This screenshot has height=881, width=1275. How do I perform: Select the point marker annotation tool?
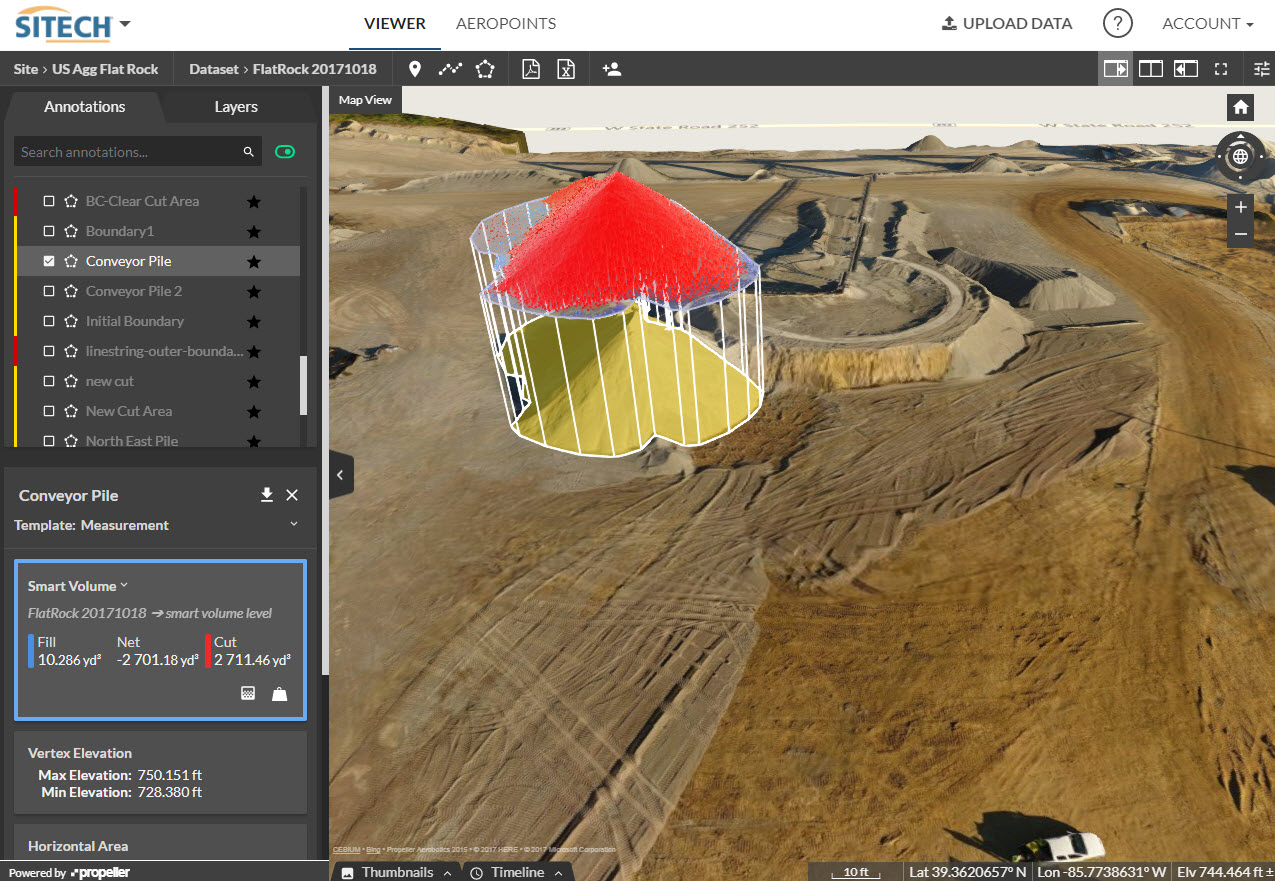(x=415, y=69)
